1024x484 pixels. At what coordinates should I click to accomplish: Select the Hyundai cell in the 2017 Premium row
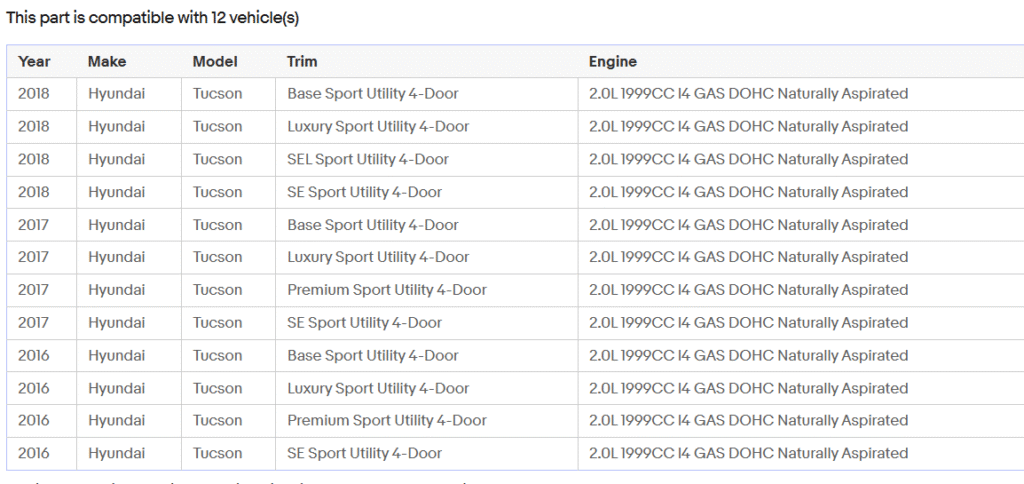coord(116,290)
